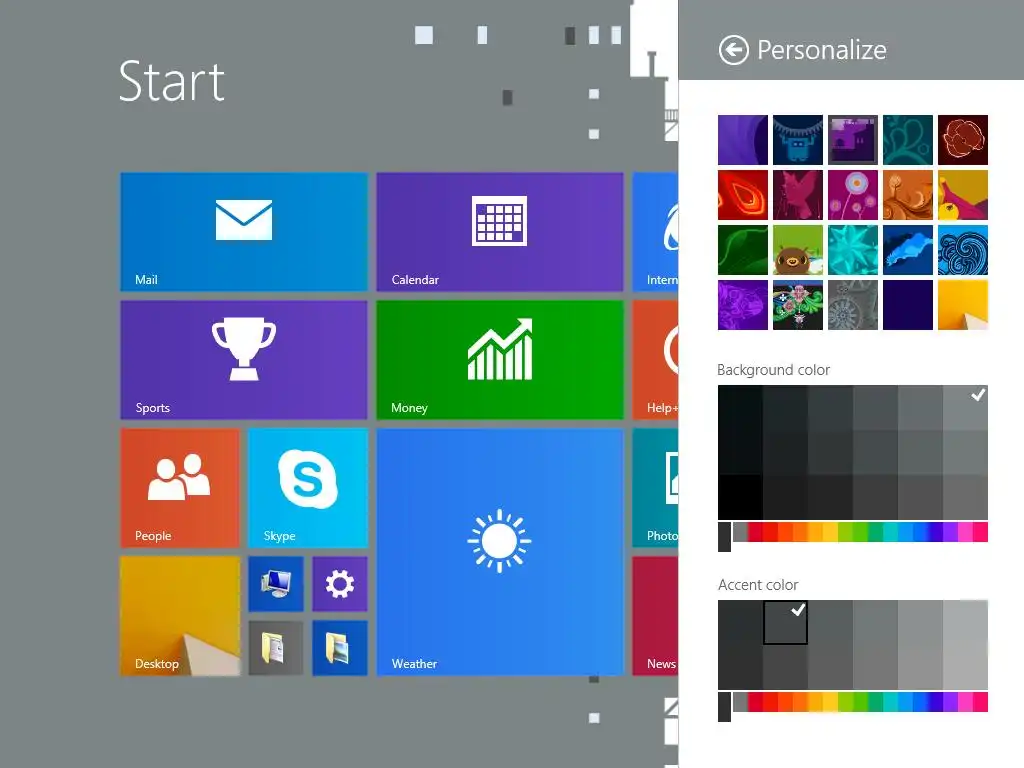
Task: Open the Pictures folder tile
Action: [x=340, y=648]
